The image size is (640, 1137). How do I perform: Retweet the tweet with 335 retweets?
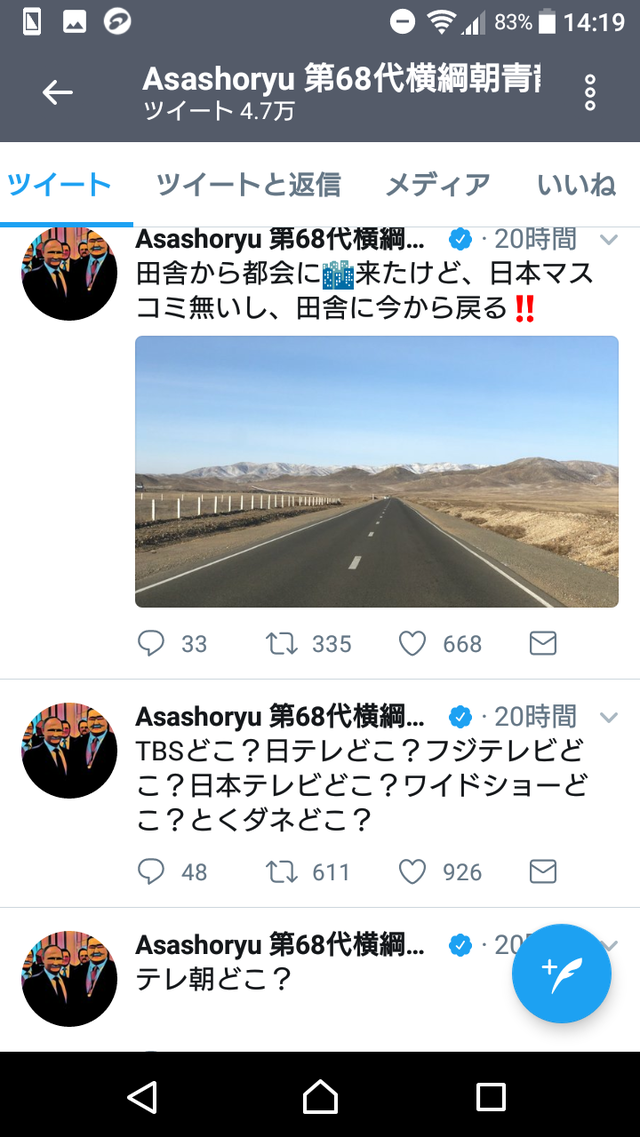(281, 643)
